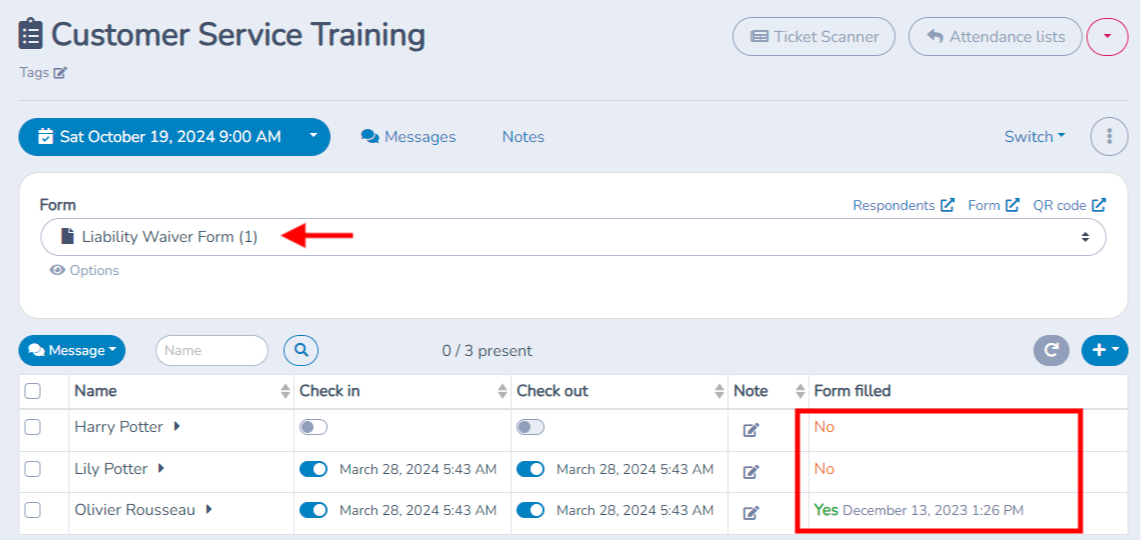Toggle Olivier Rousseau's check out switch

coord(530,510)
